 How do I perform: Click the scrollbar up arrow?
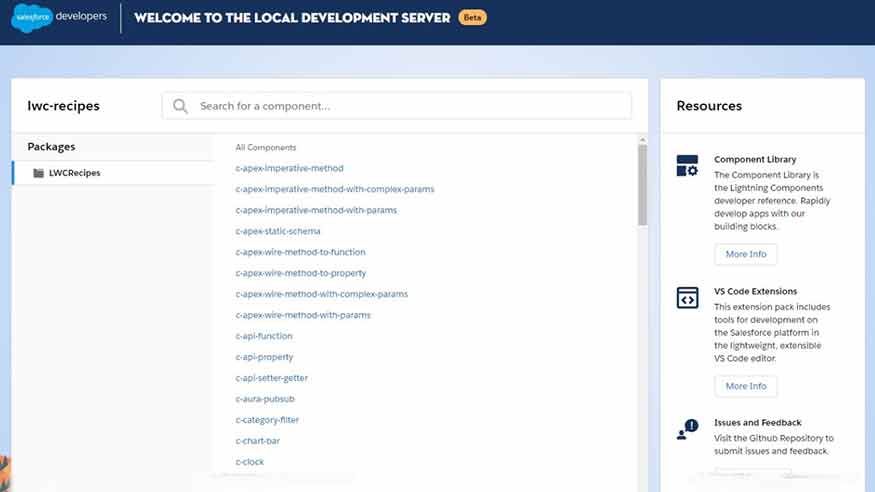pyautogui.click(x=642, y=139)
